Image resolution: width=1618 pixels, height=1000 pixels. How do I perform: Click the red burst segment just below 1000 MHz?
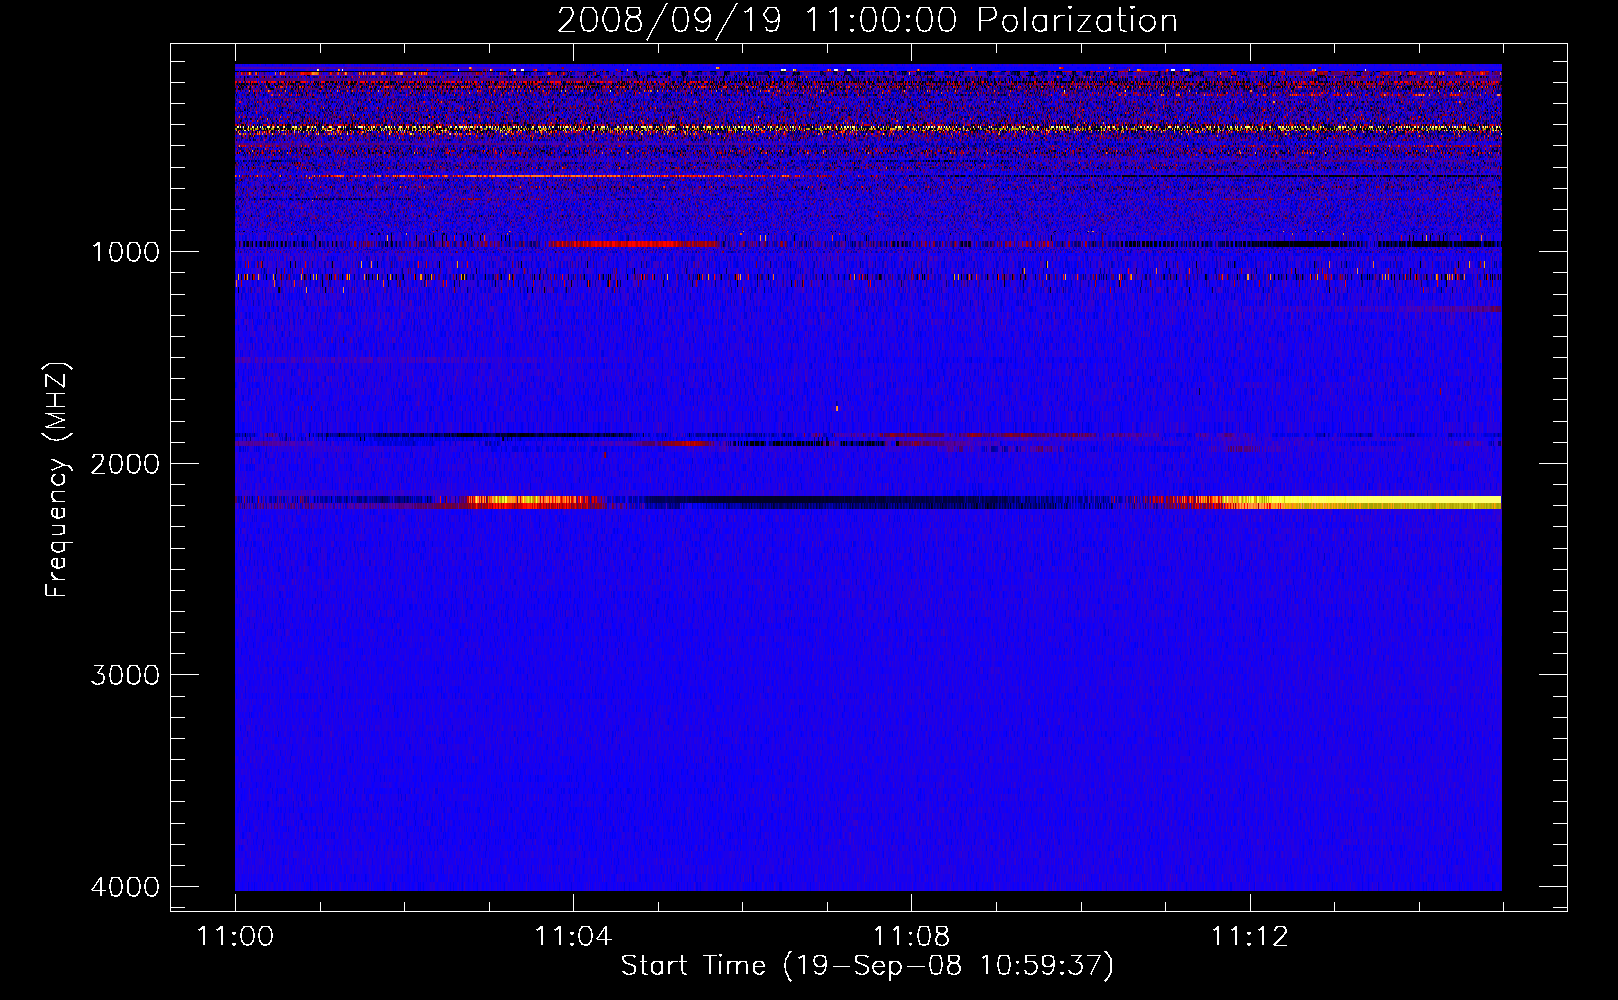tap(634, 244)
